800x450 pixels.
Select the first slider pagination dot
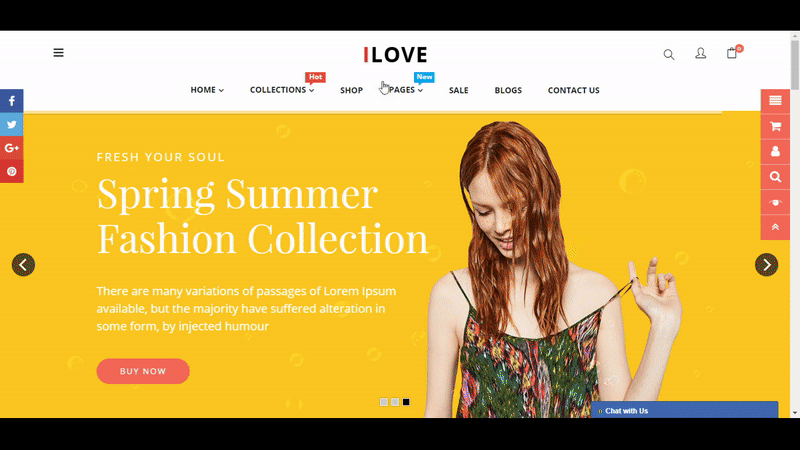point(384,402)
